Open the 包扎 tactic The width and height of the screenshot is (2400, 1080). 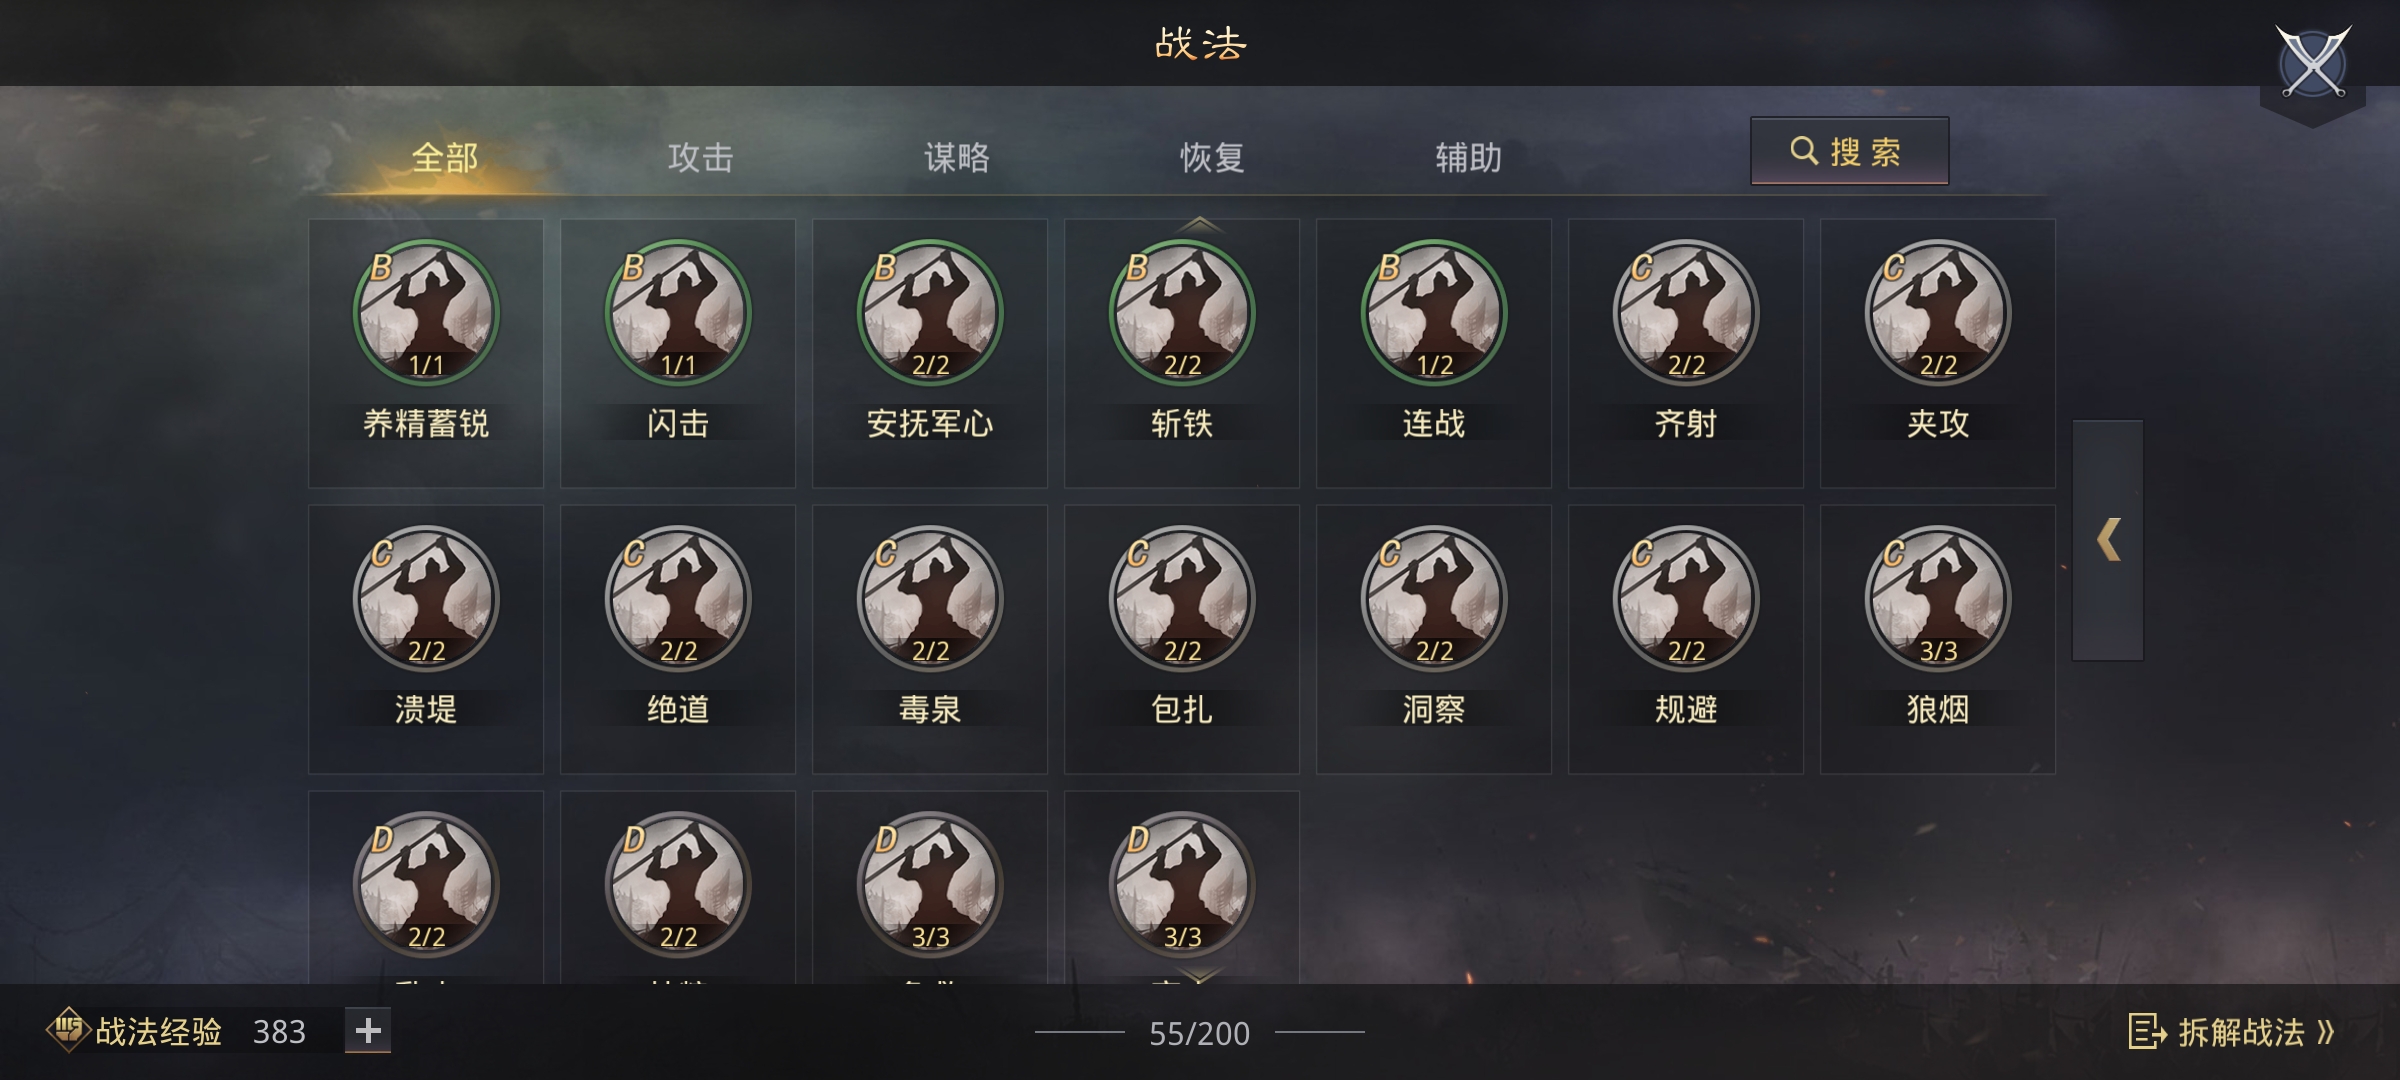(x=1182, y=598)
